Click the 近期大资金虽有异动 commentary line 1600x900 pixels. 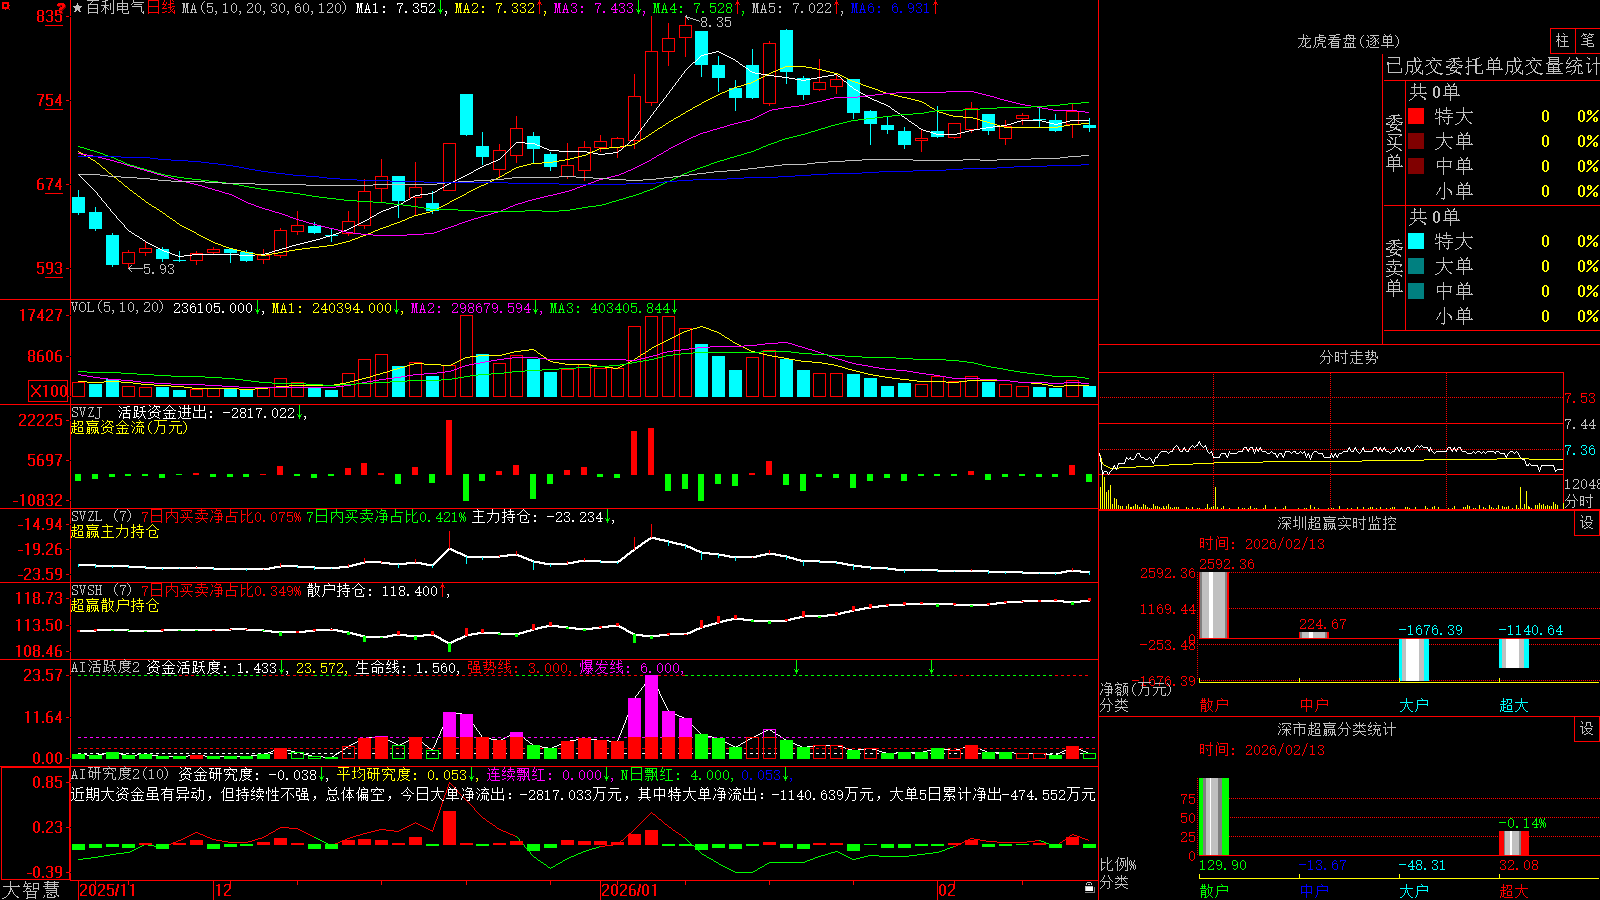583,794
